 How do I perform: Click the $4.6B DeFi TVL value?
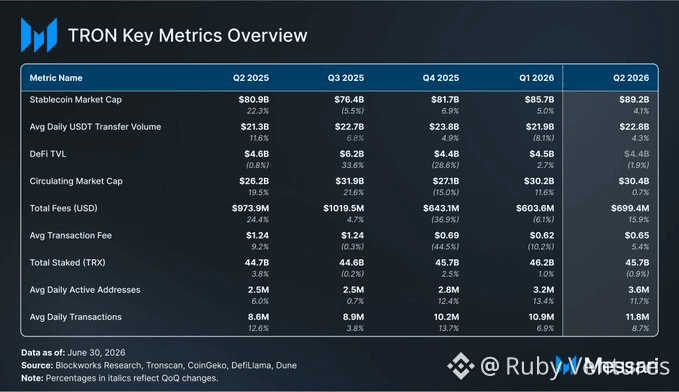(x=257, y=154)
